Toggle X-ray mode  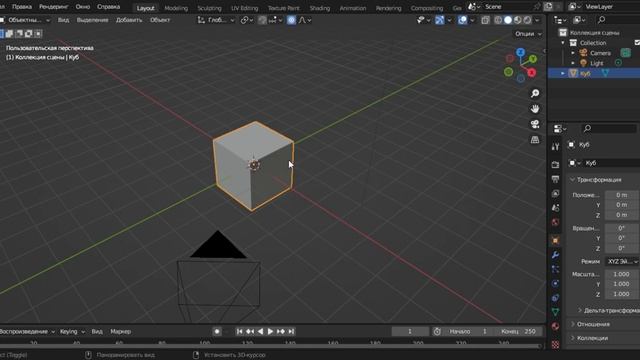click(x=485, y=20)
